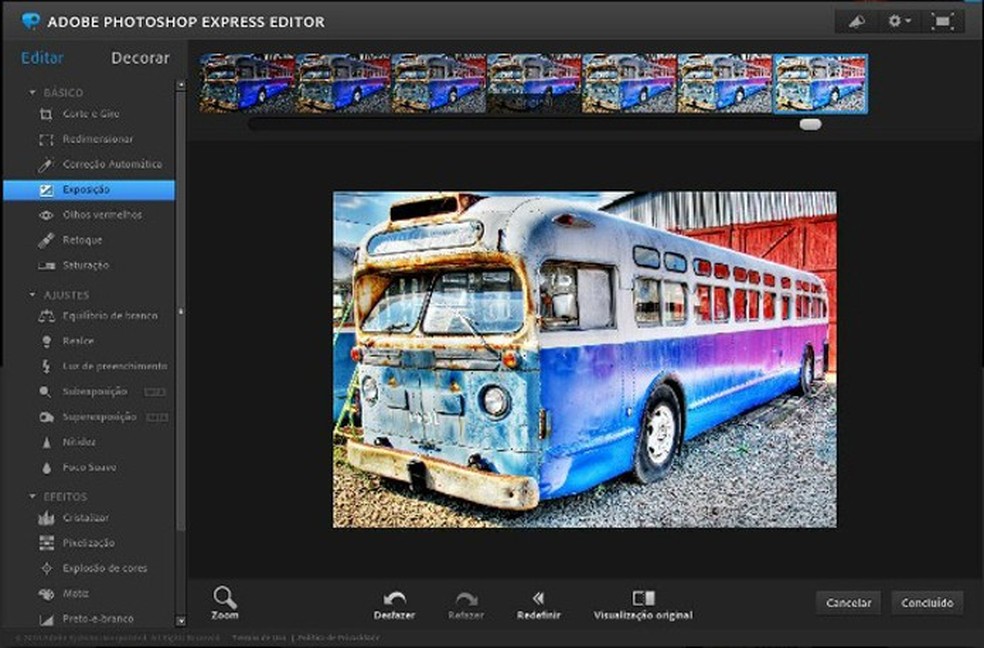Switch to the Editar tab
984x648 pixels.
(42, 58)
